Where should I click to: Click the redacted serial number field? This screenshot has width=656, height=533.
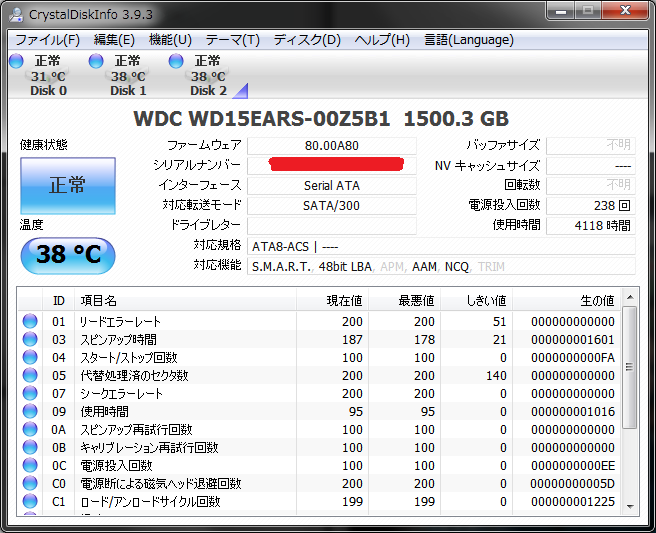click(x=332, y=165)
